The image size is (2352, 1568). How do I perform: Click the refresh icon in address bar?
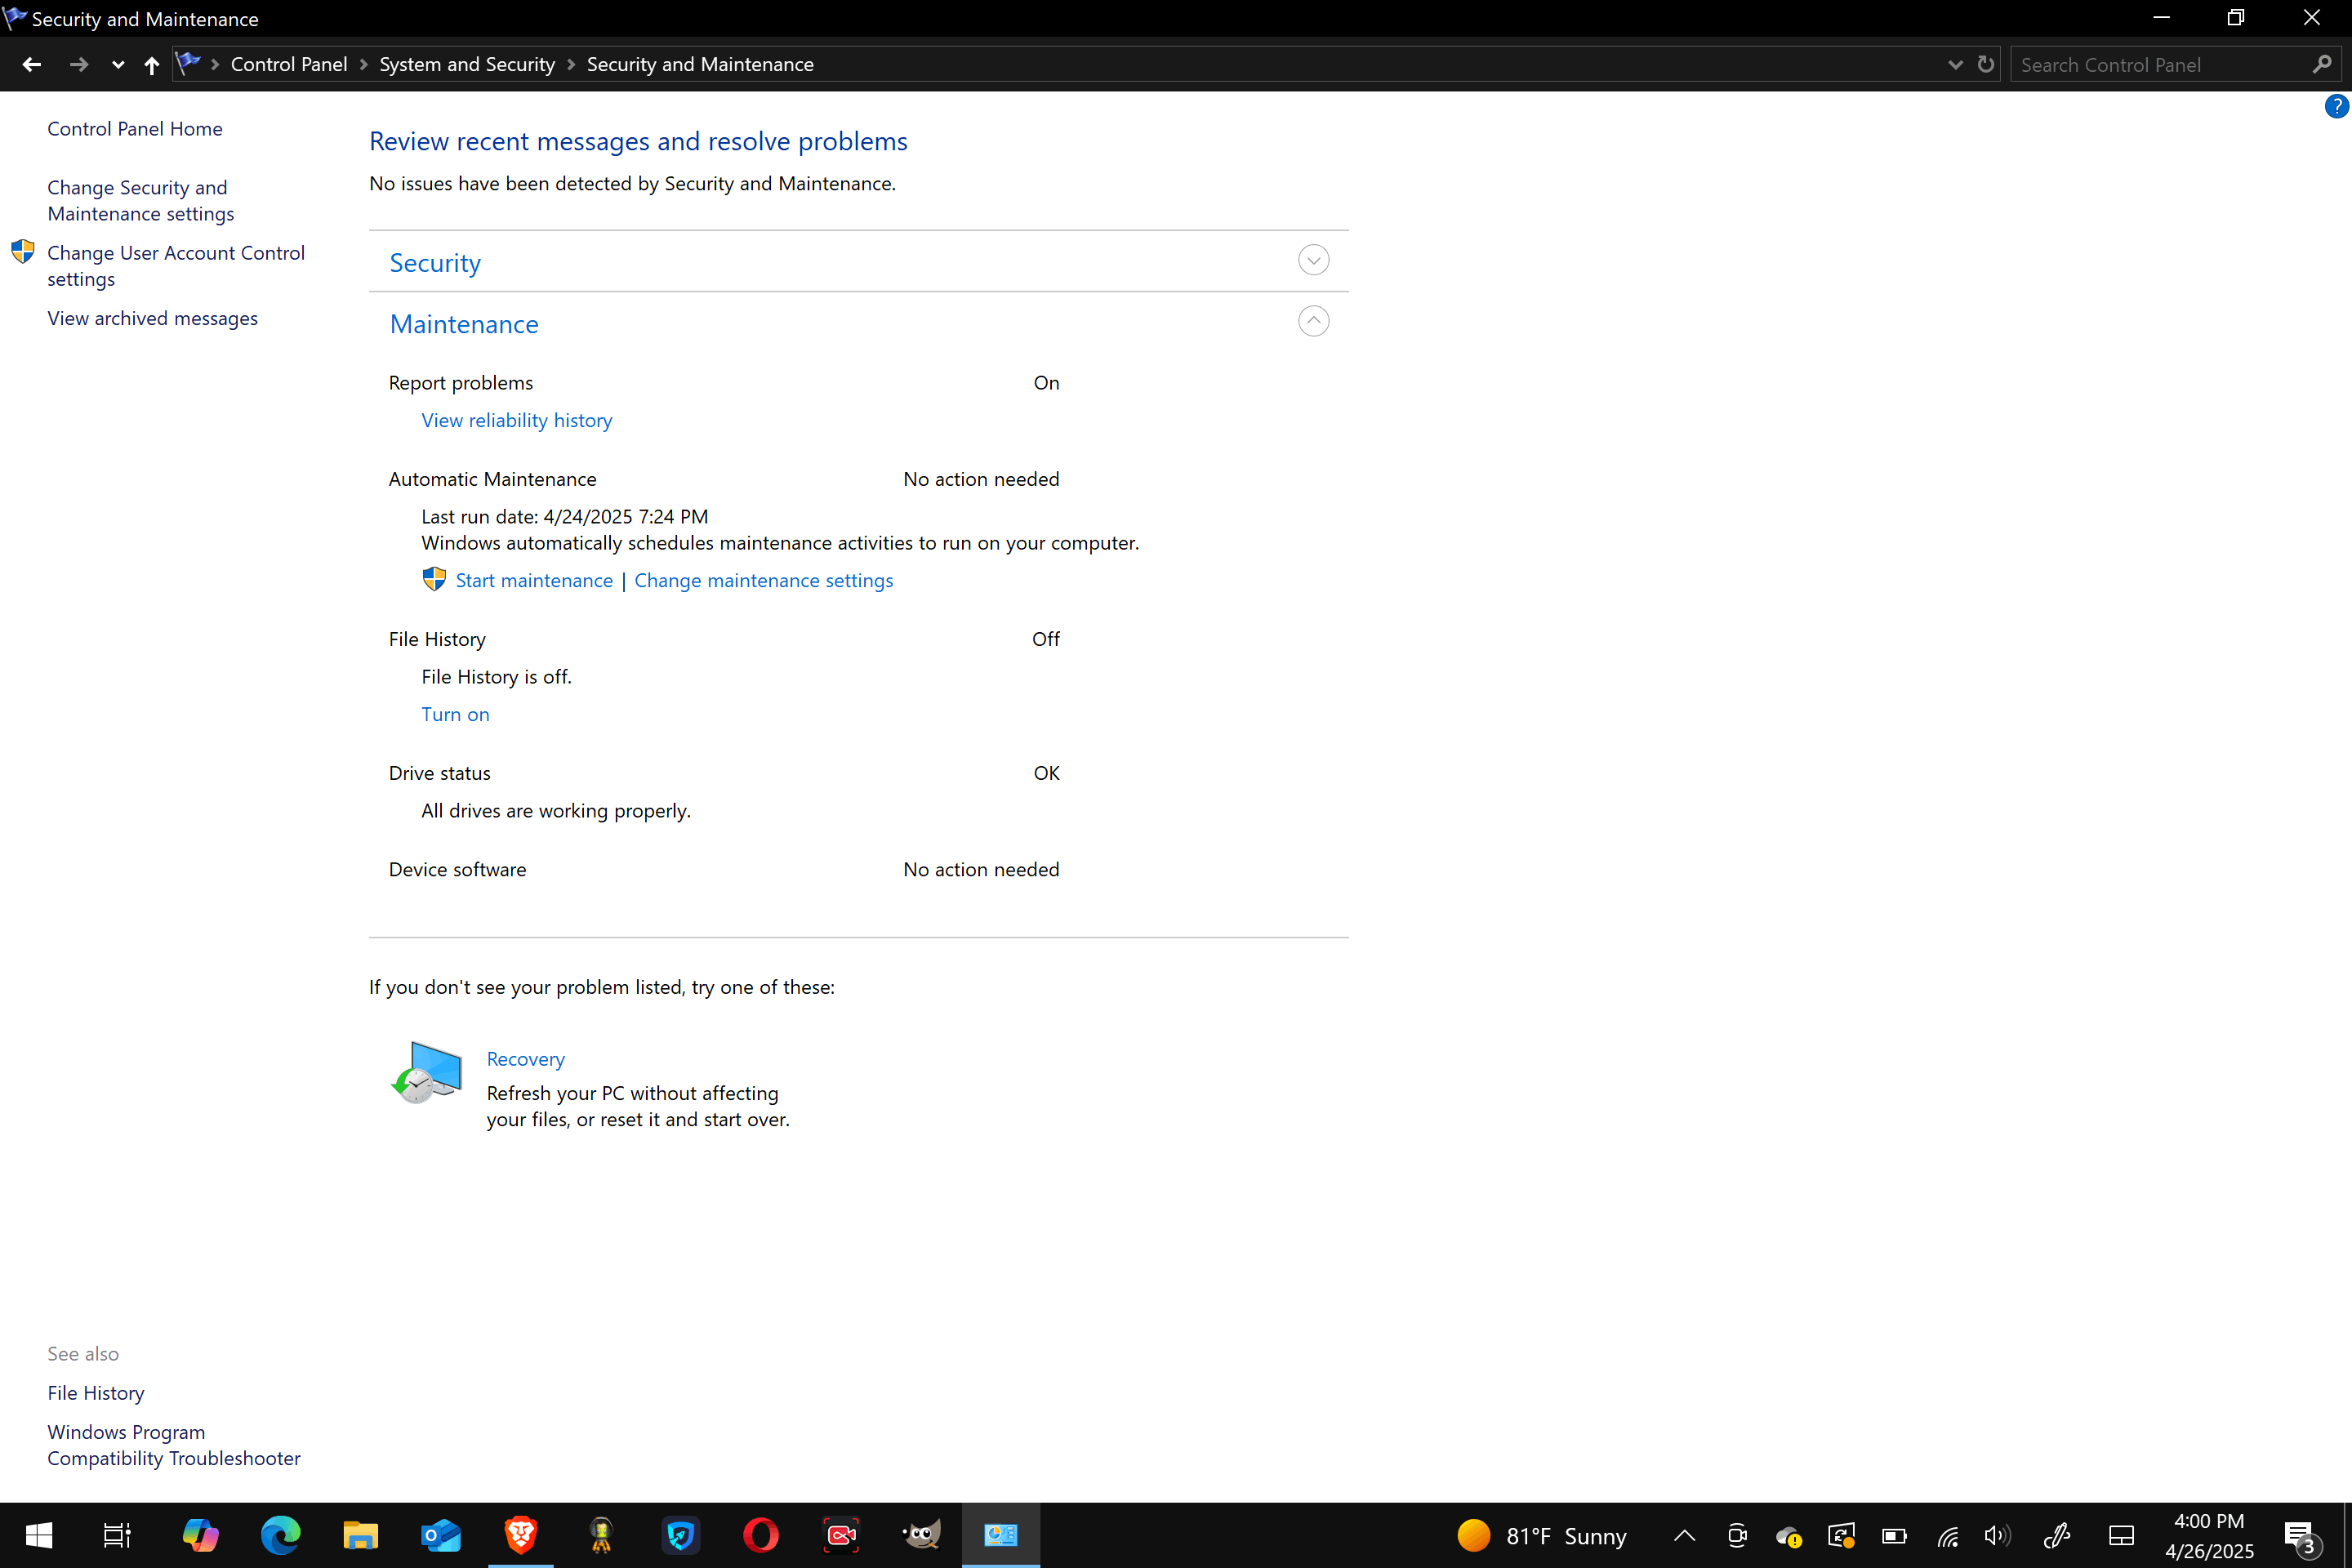tap(1985, 65)
